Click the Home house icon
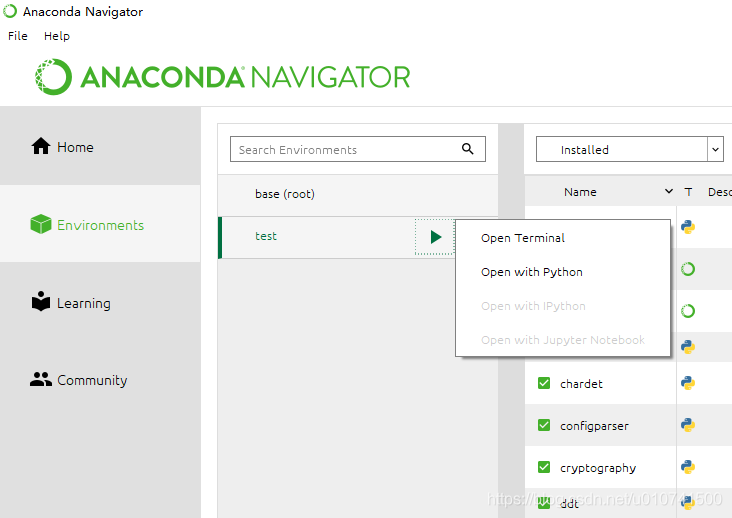This screenshot has height=518, width=732. [x=41, y=146]
